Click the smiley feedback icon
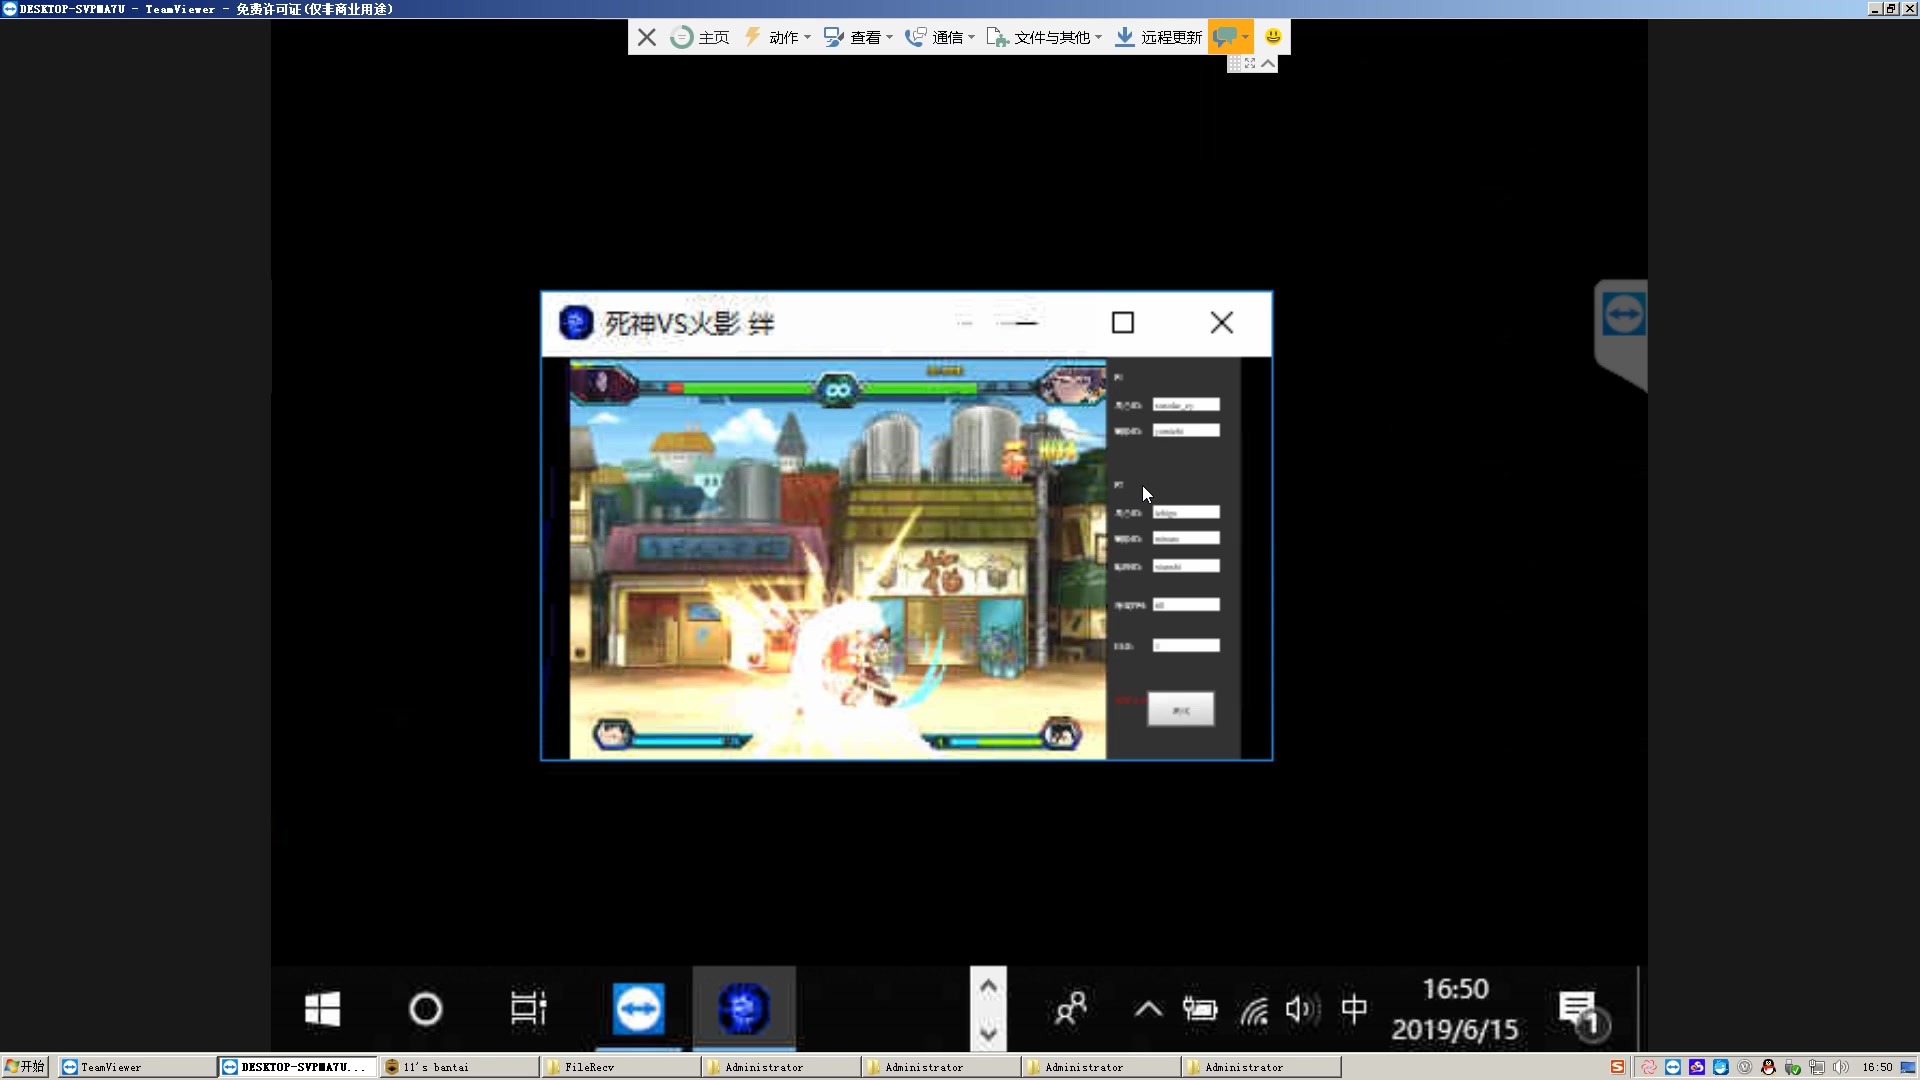Viewport: 1920px width, 1080px height. 1273,36
